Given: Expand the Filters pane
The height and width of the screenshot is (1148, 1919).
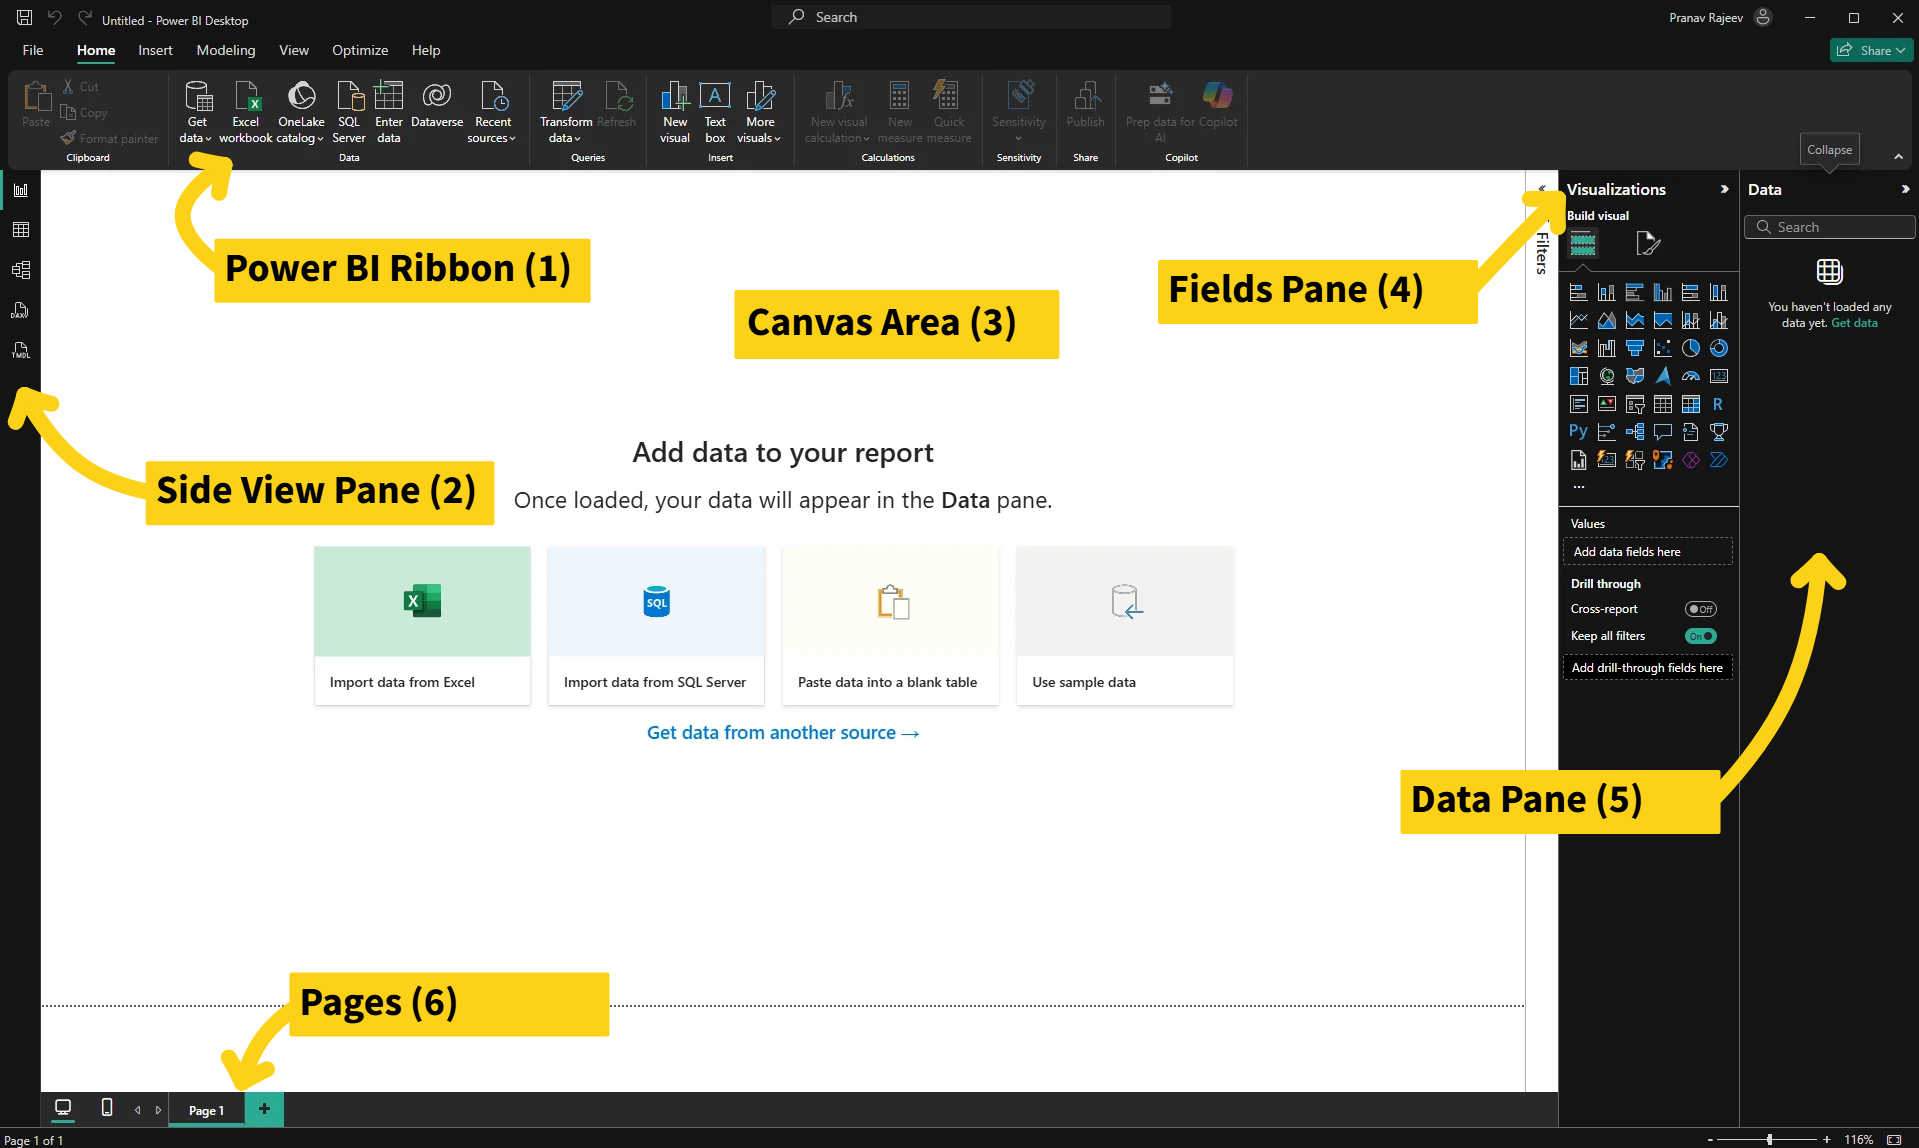Looking at the screenshot, I should pyautogui.click(x=1542, y=189).
